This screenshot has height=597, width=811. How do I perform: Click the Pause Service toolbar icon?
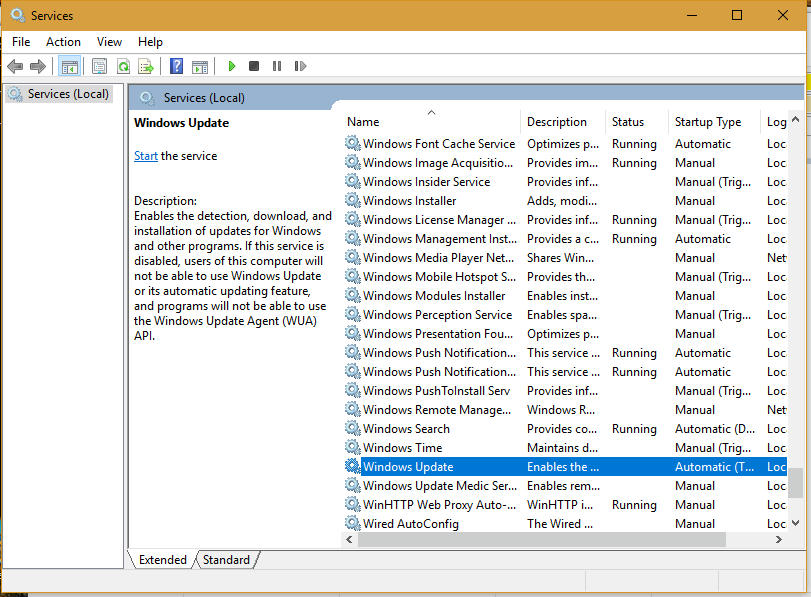coord(276,67)
